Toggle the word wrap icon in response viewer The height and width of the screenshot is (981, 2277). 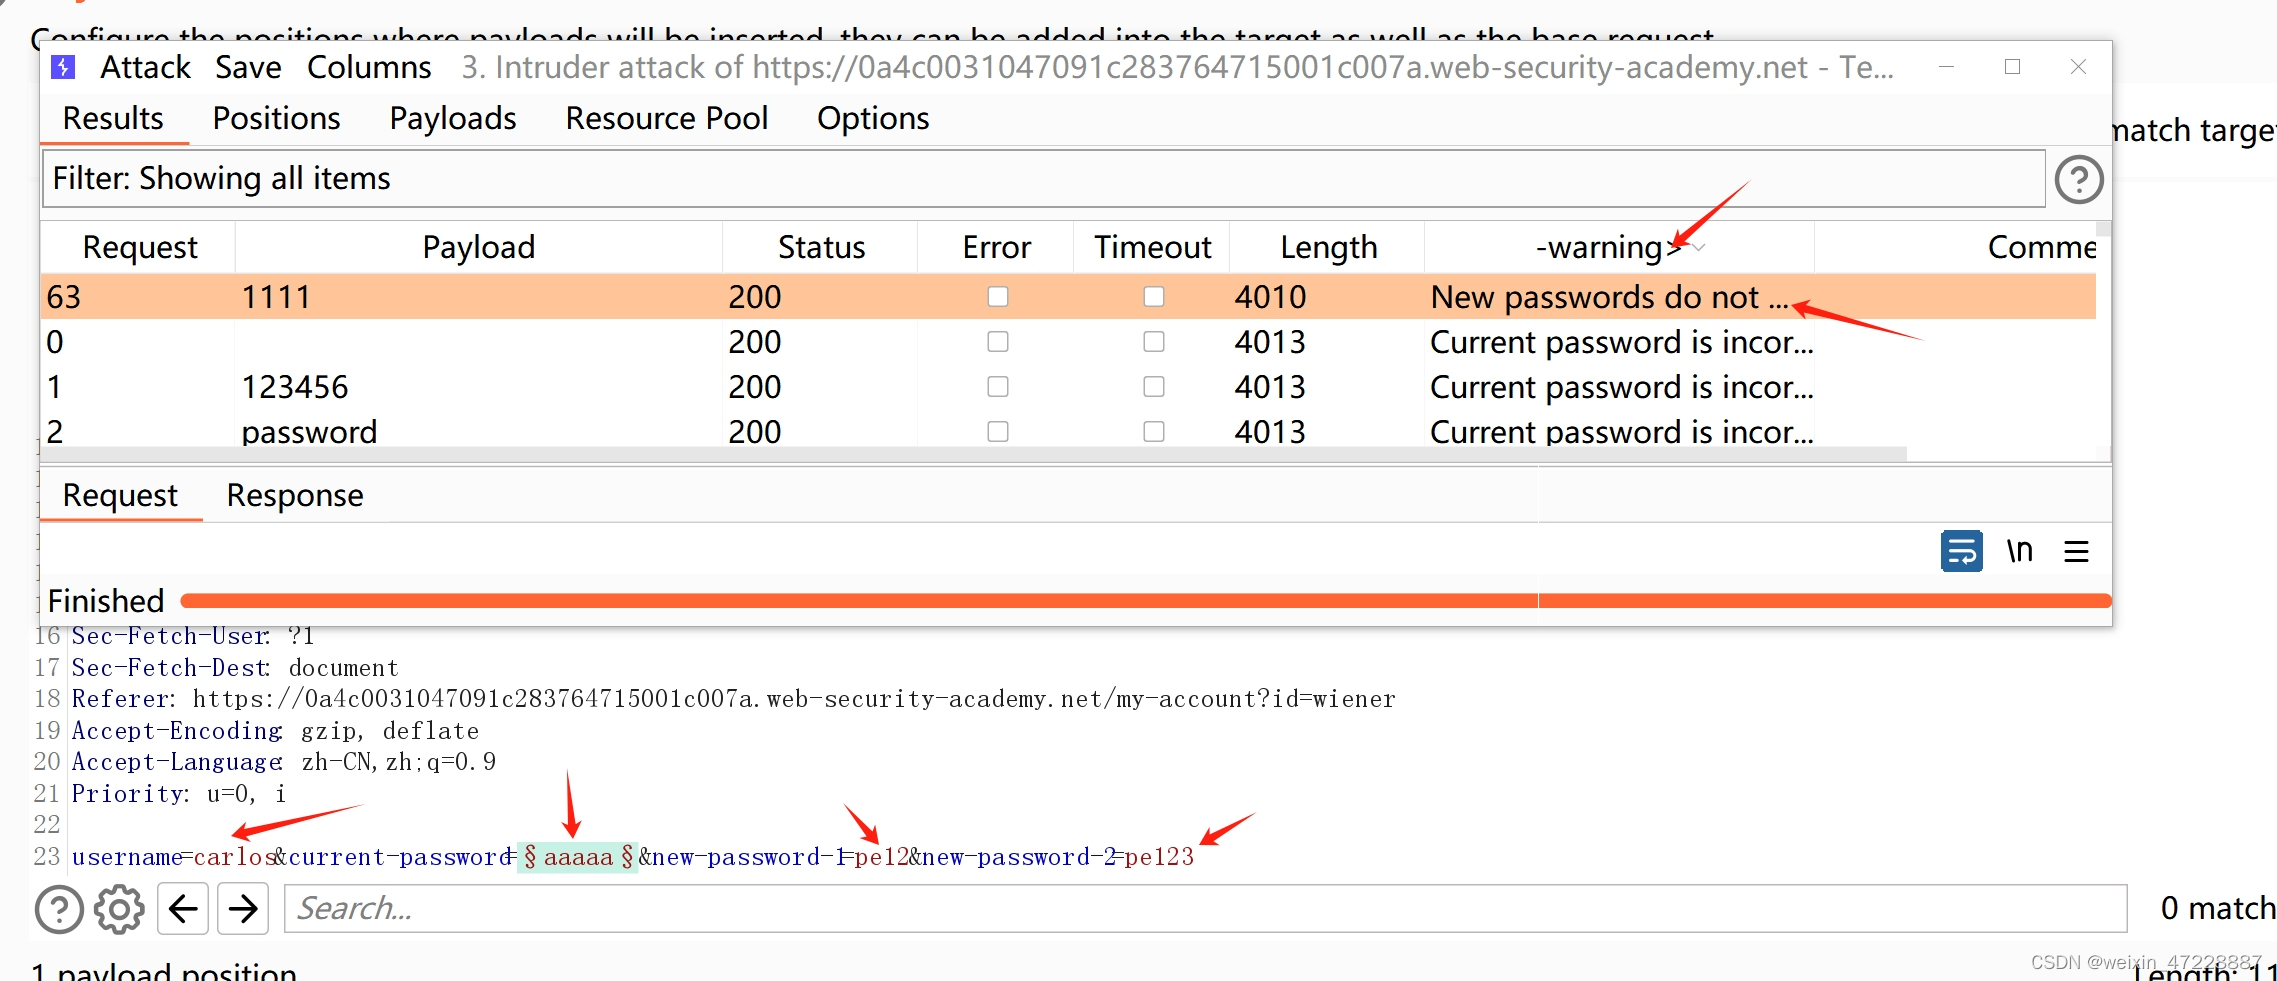pos(1961,551)
